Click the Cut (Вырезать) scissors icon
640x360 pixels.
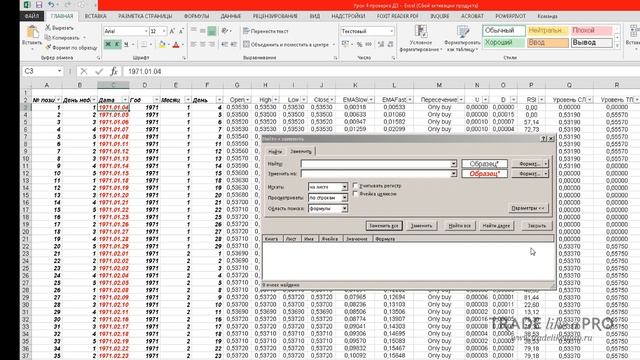[48, 28]
